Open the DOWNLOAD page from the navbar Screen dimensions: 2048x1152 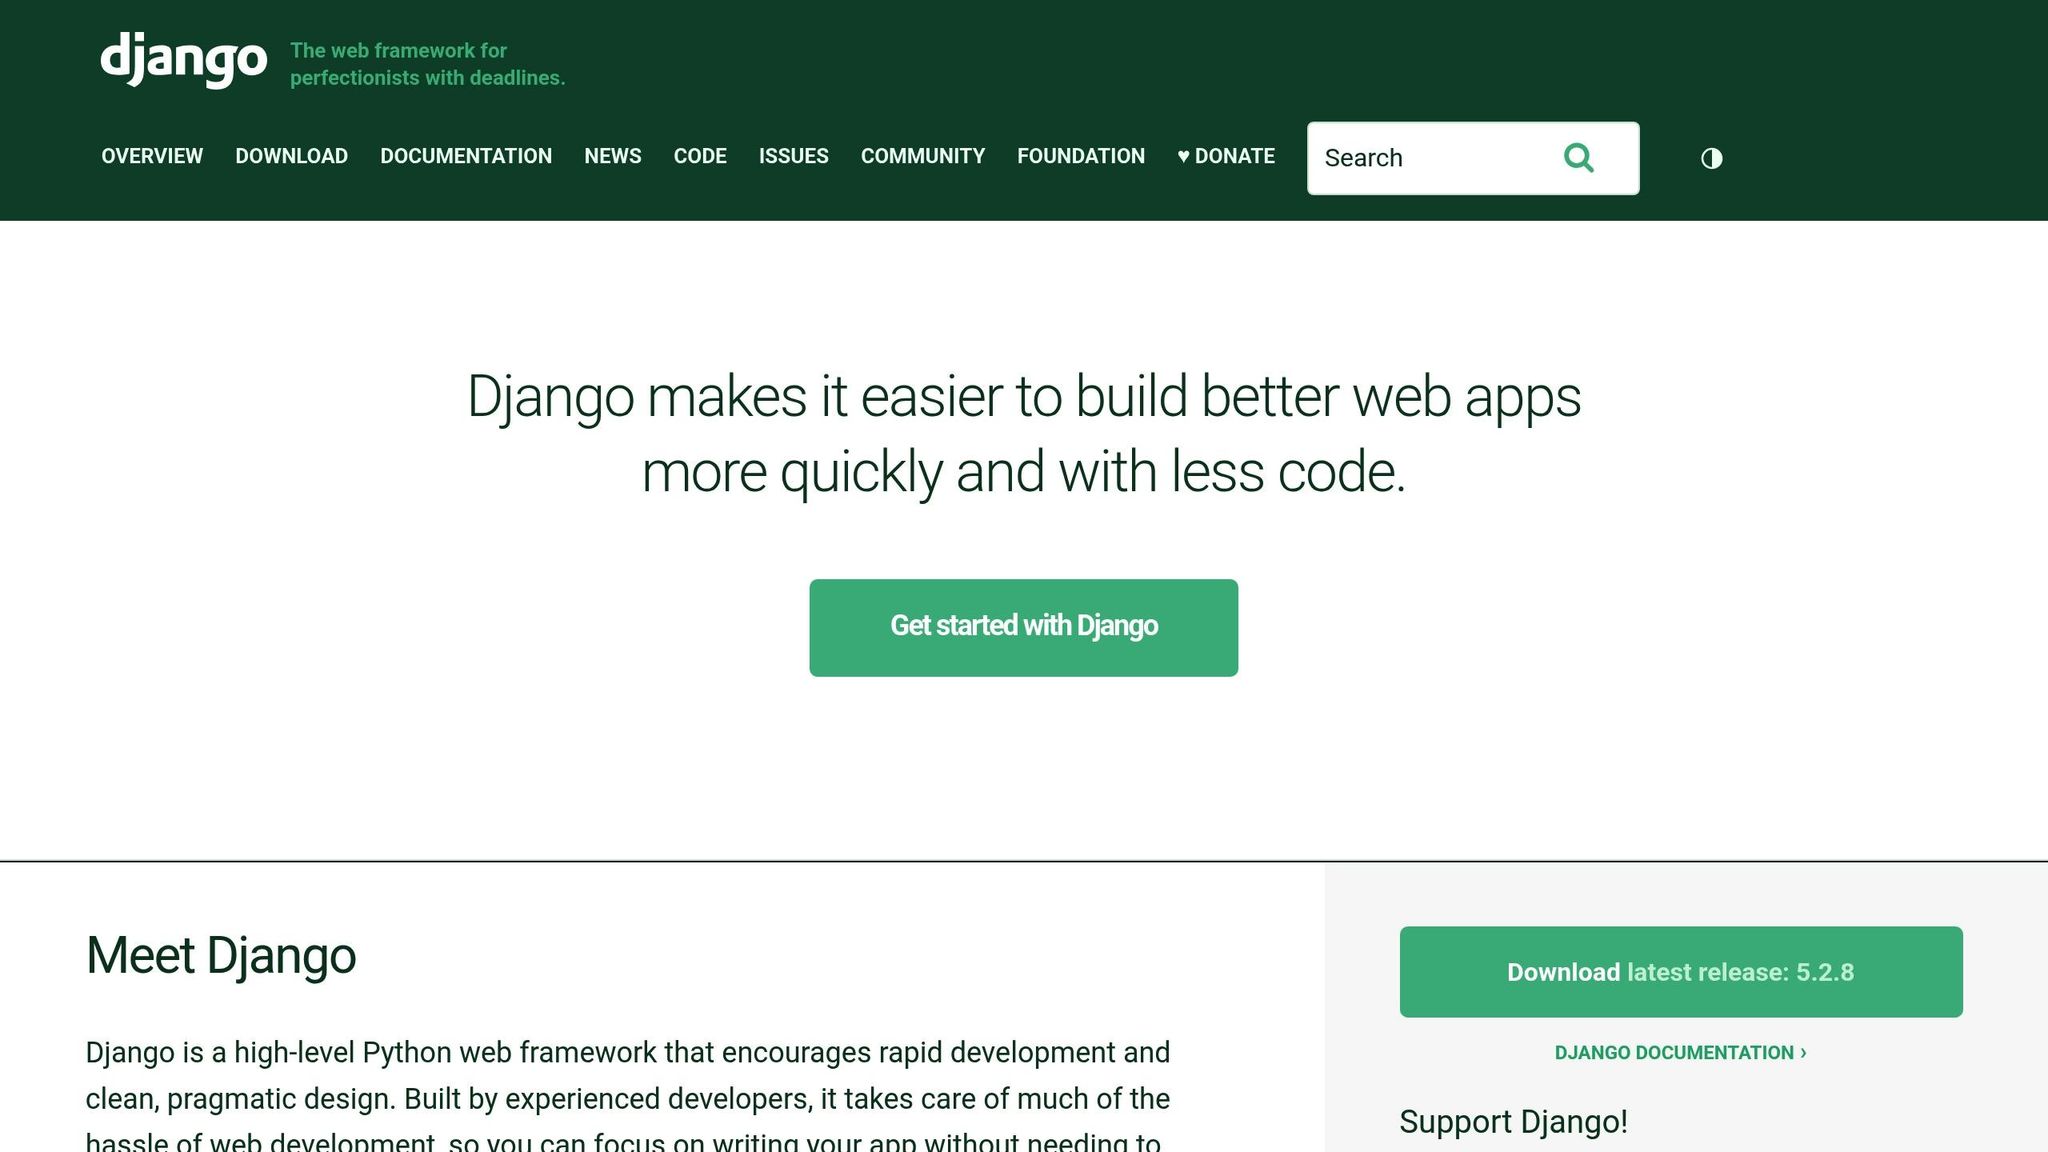[x=291, y=156]
